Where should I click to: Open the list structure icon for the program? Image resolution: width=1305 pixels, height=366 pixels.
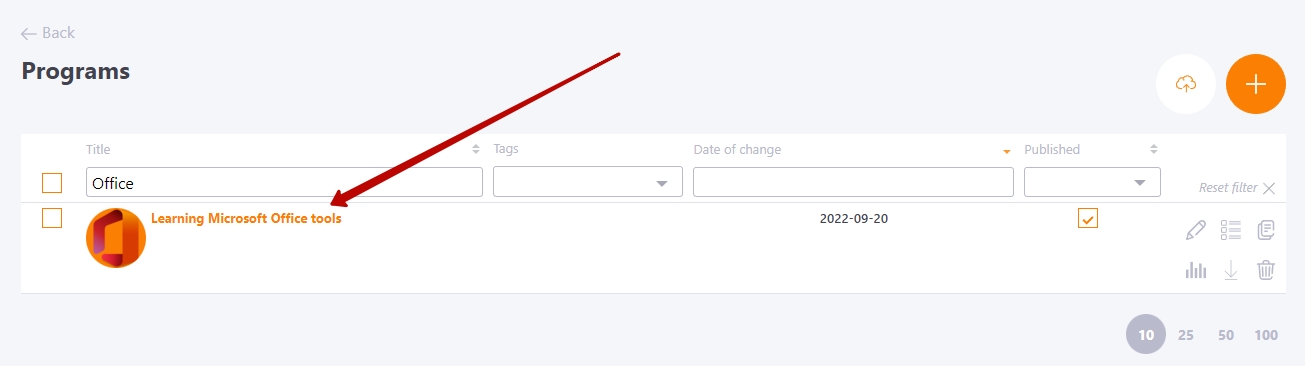tap(1231, 230)
